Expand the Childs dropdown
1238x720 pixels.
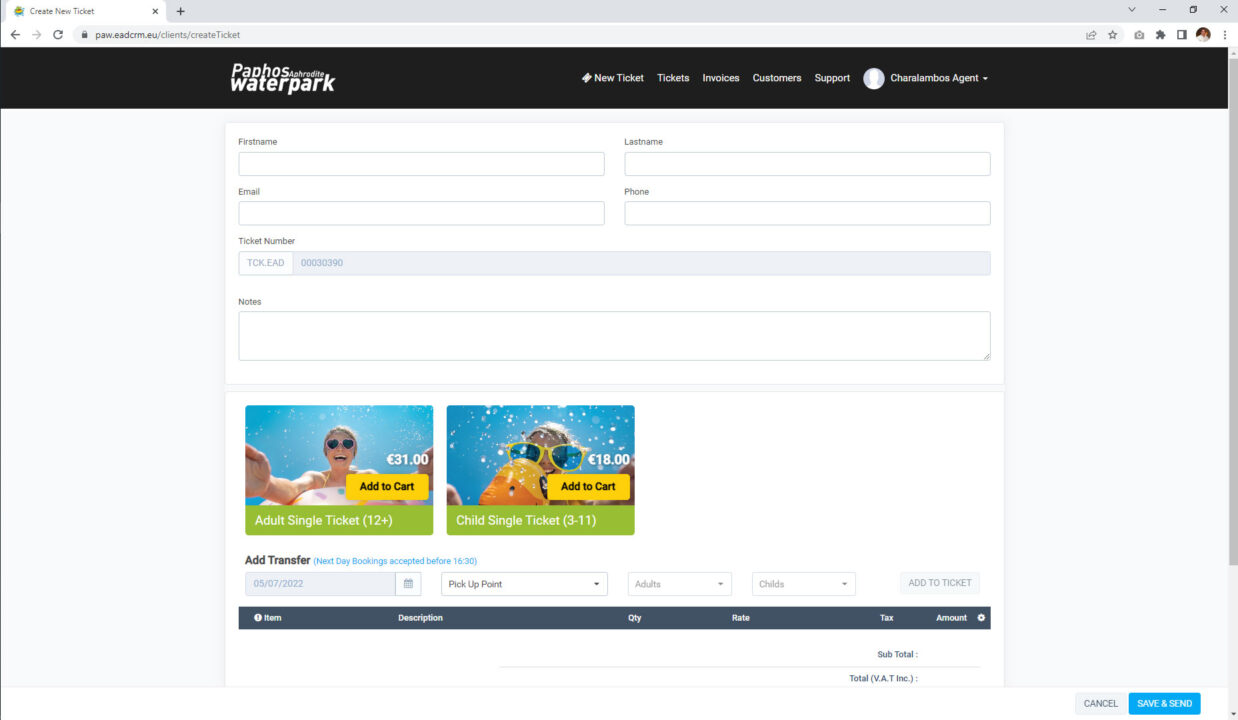tap(804, 584)
